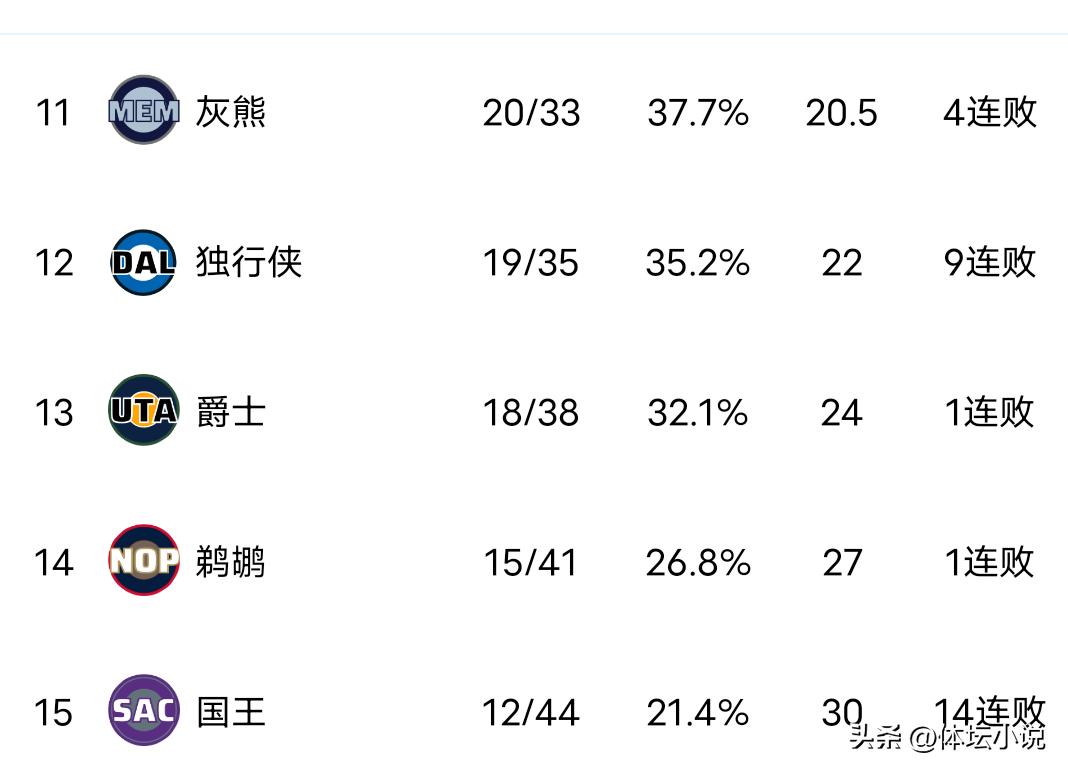Select the 9连败 streak text
This screenshot has height=773, width=1068.
990,262
